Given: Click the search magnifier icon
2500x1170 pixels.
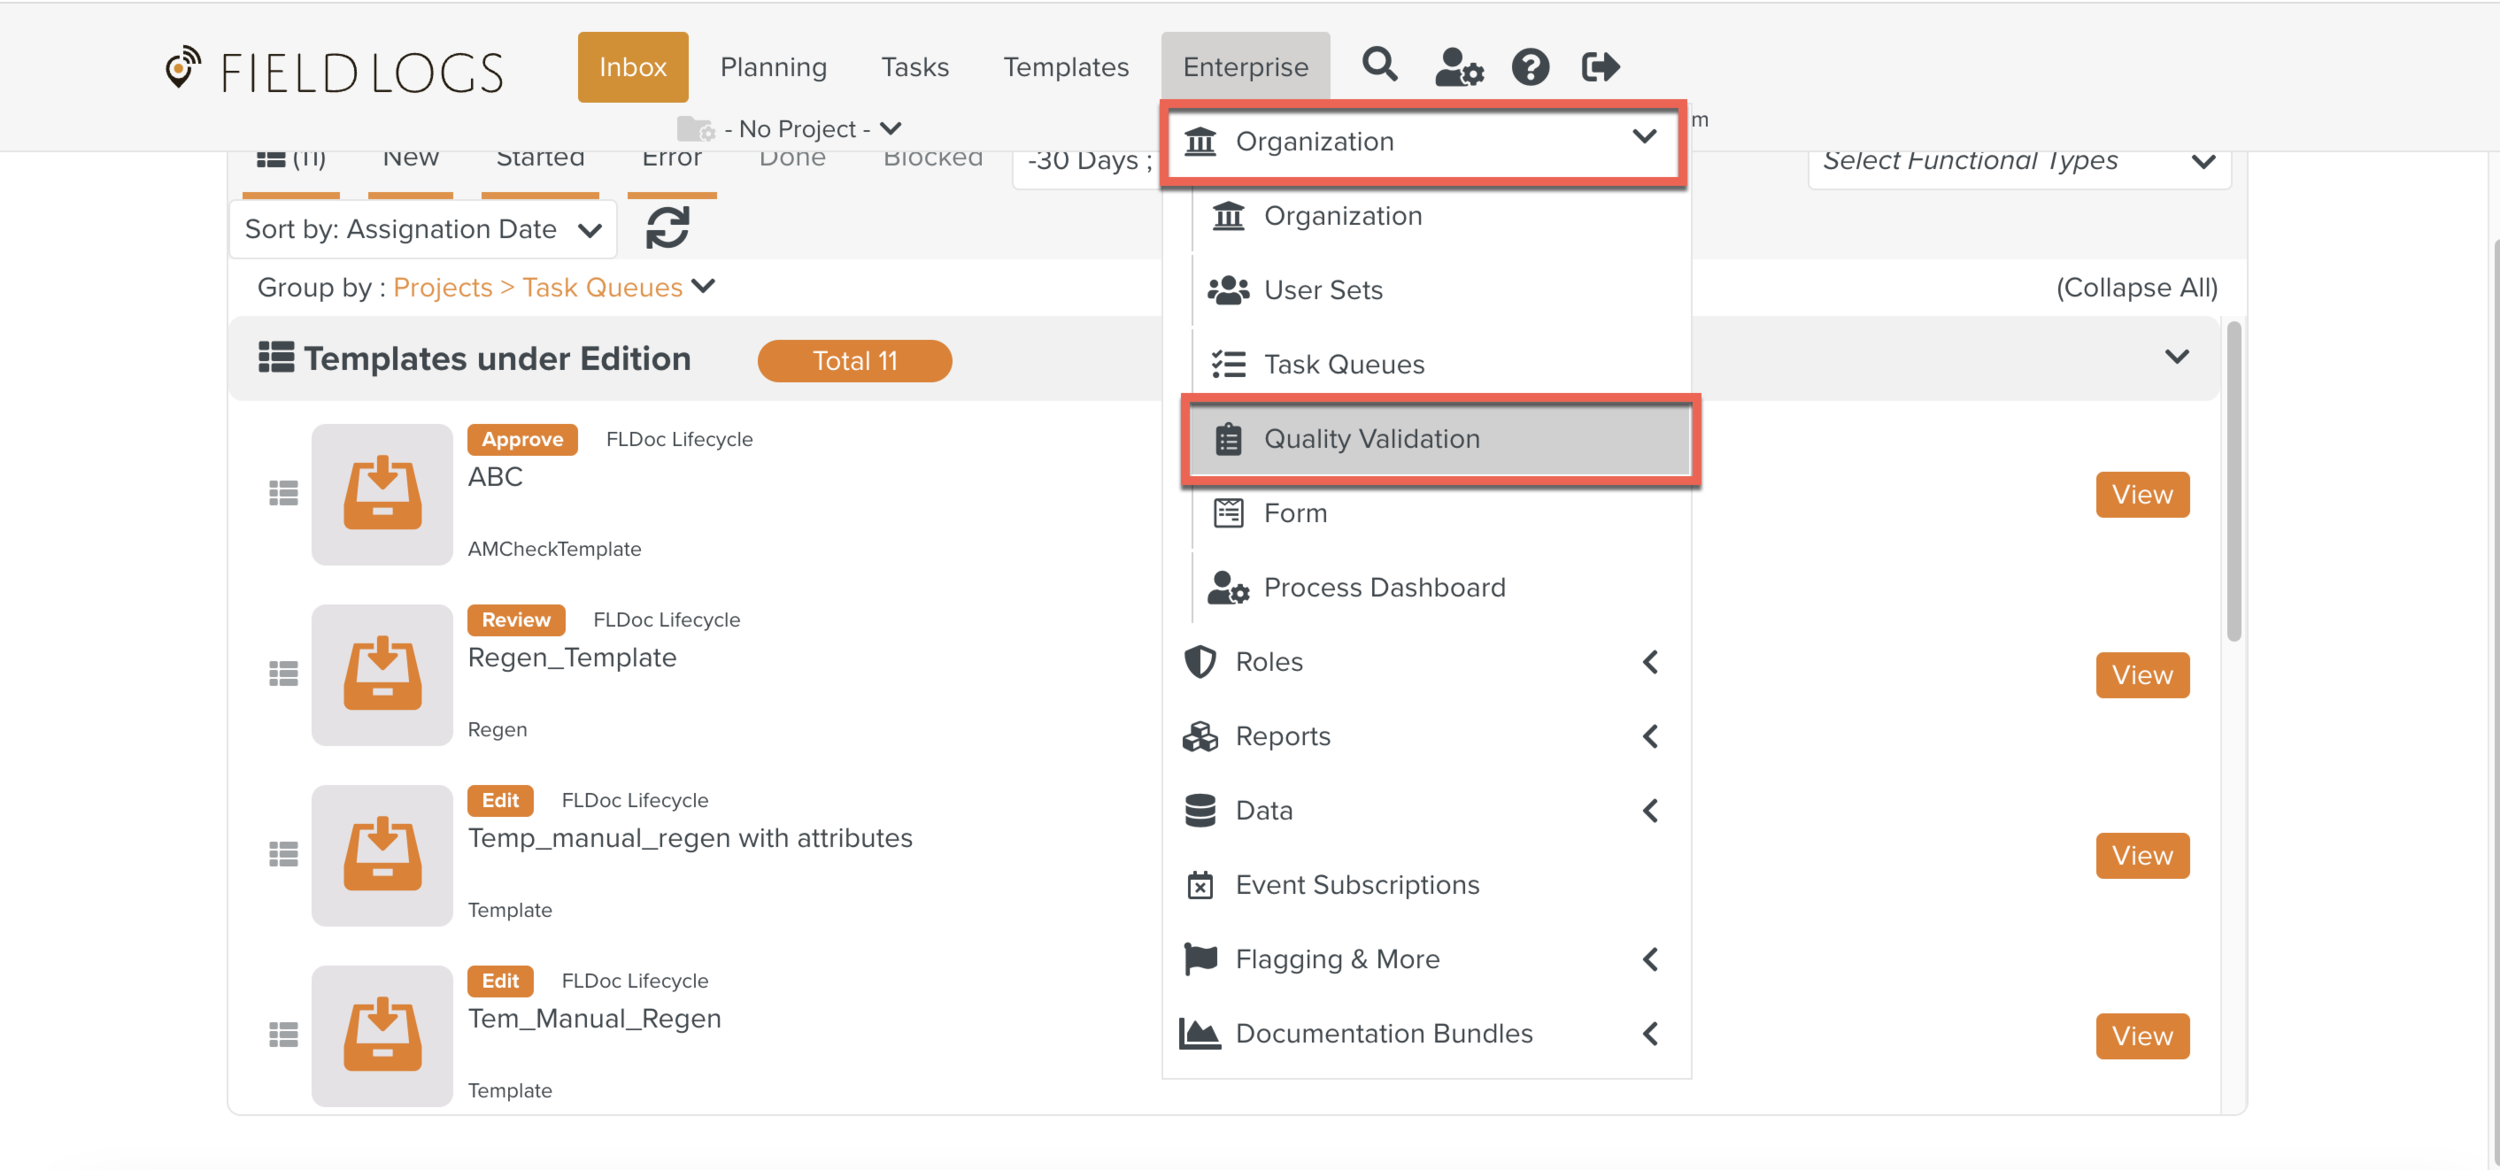Looking at the screenshot, I should [x=1379, y=66].
